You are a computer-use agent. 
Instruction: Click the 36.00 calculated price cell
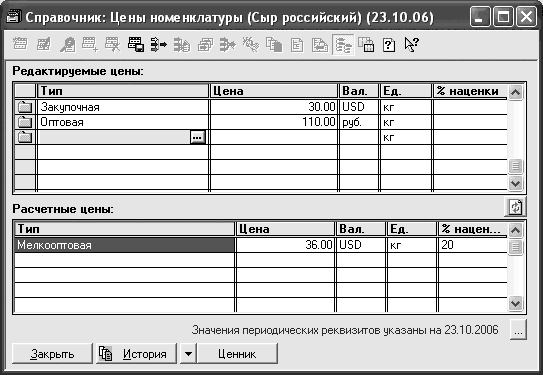285,245
